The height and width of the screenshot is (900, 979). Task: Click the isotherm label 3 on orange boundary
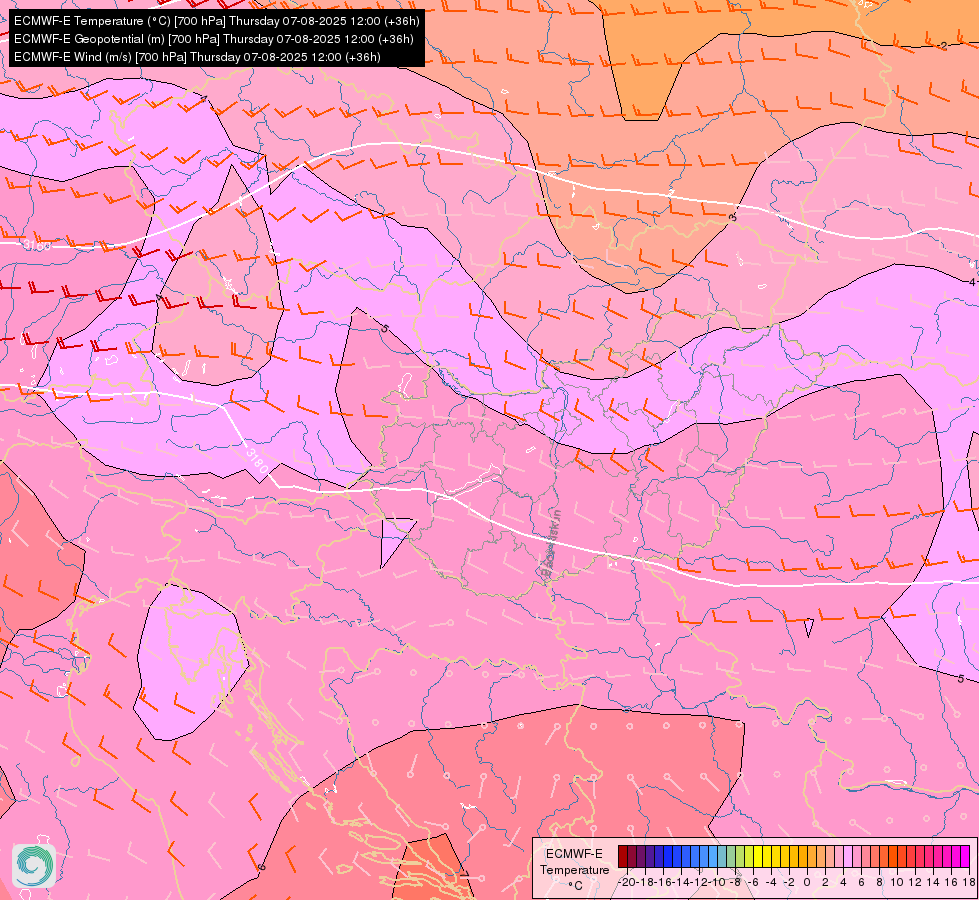(x=733, y=217)
